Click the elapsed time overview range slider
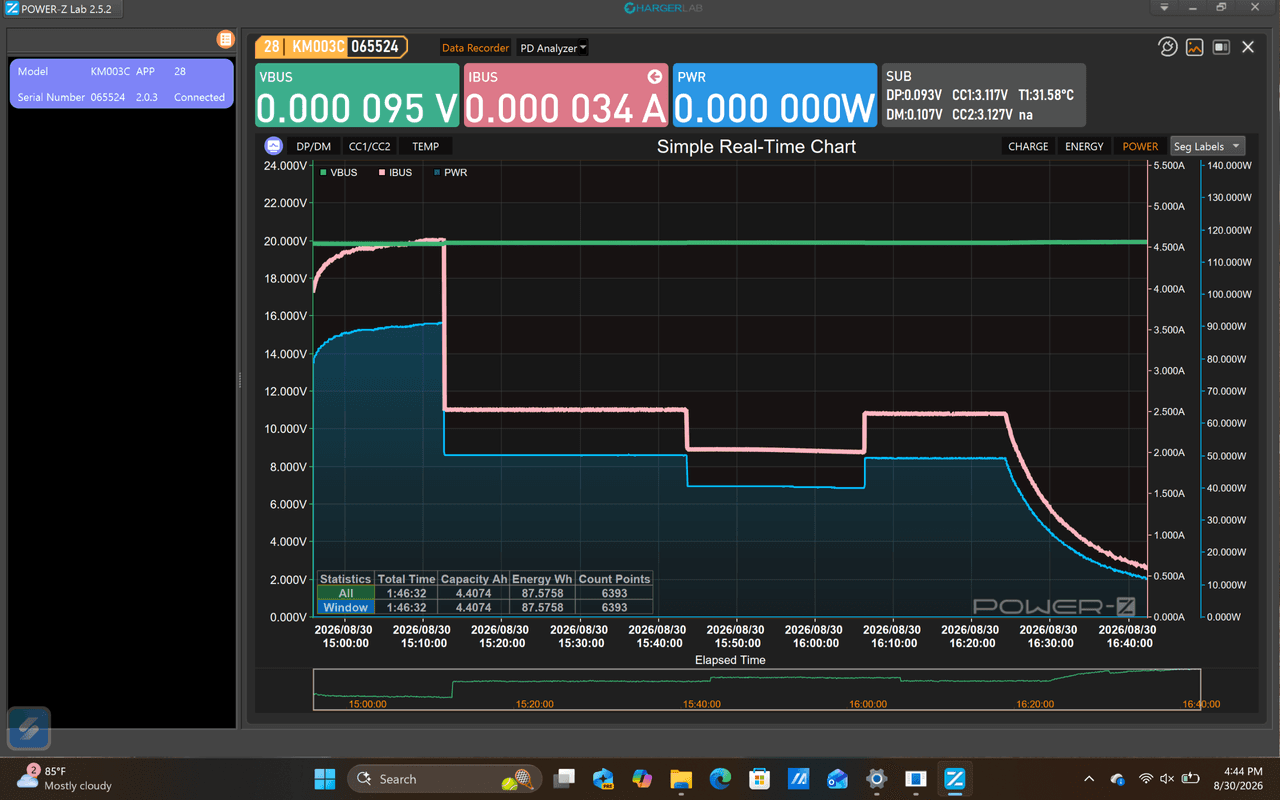 [757, 689]
